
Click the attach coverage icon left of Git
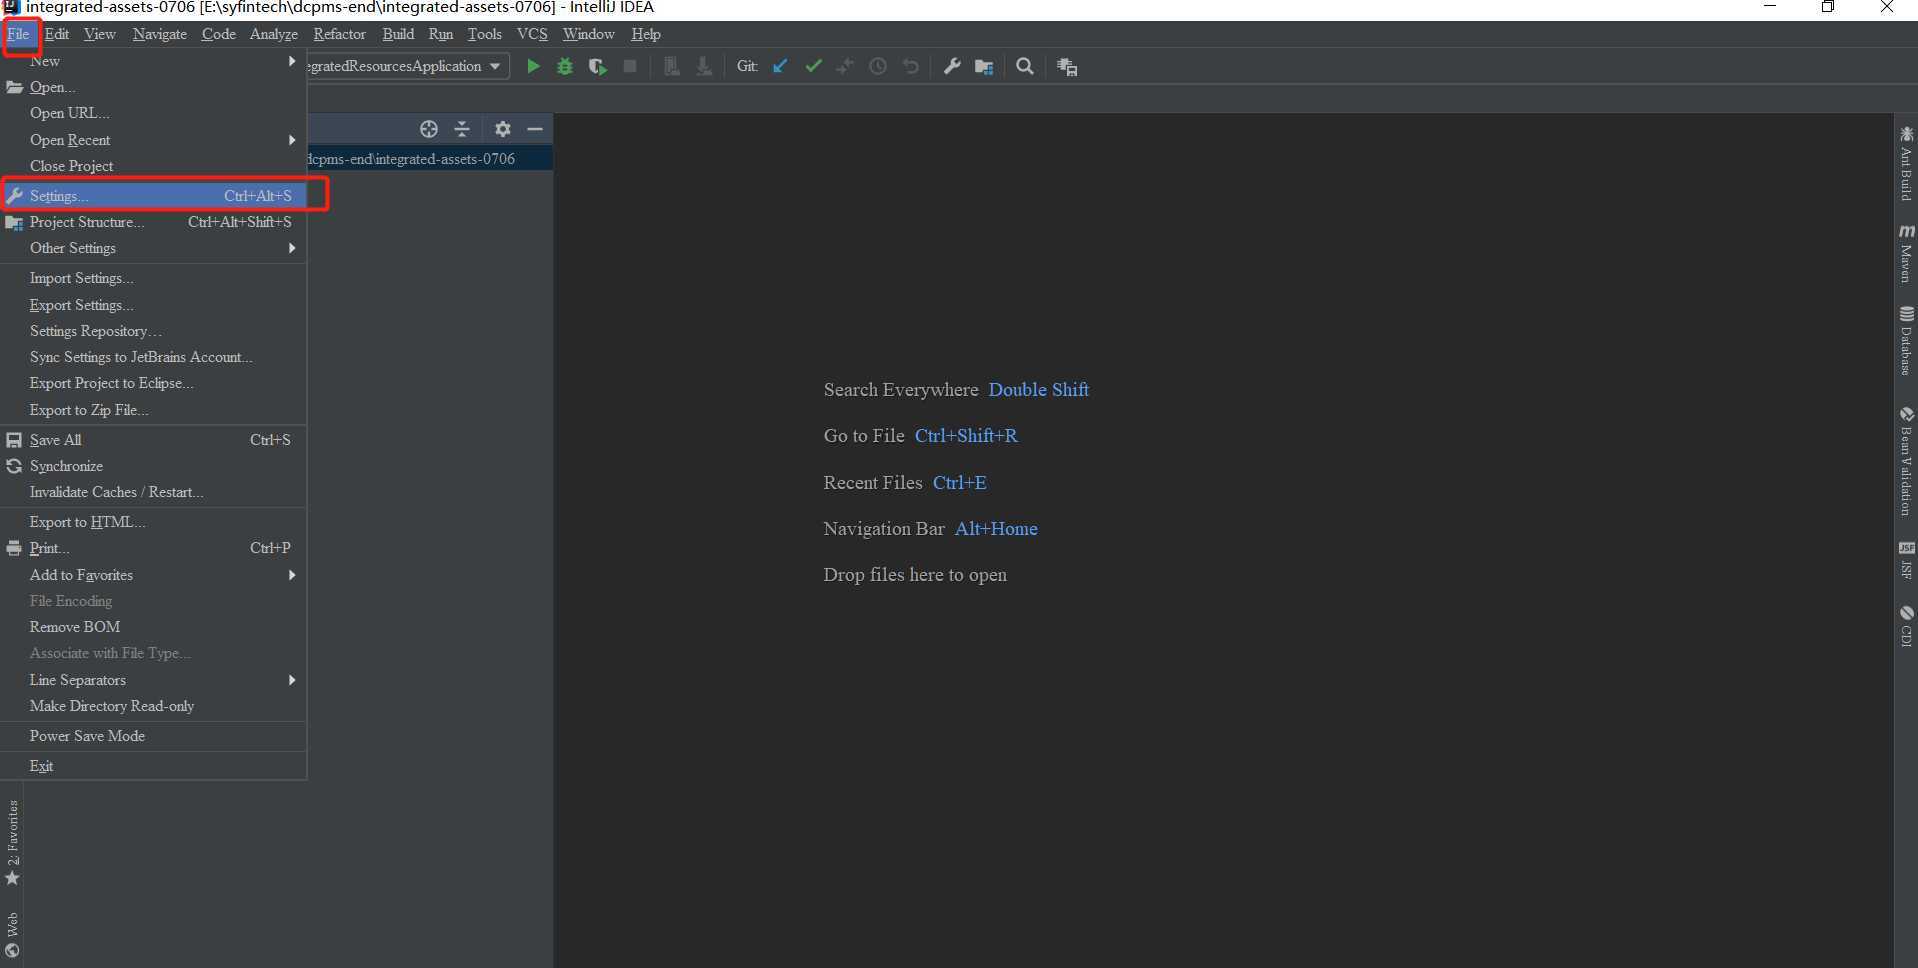pyautogui.click(x=672, y=66)
